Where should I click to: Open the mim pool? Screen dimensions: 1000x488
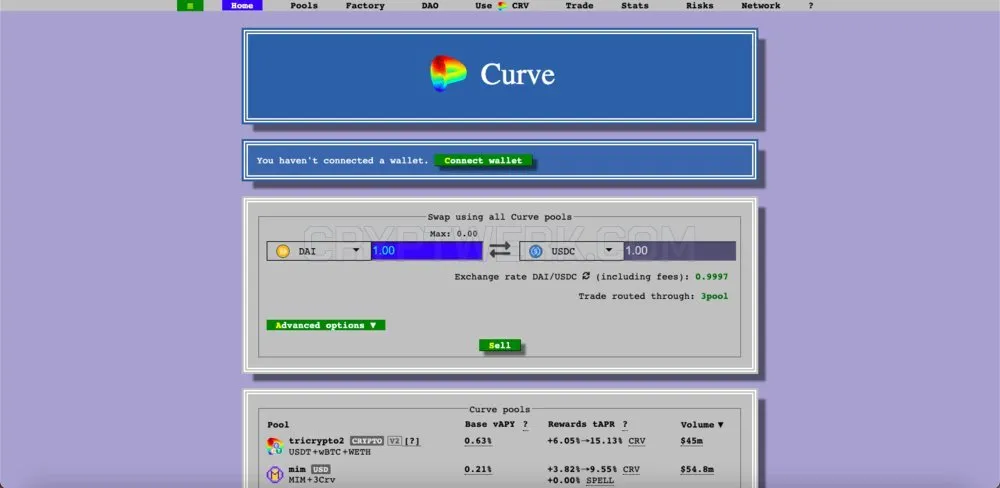(x=297, y=469)
